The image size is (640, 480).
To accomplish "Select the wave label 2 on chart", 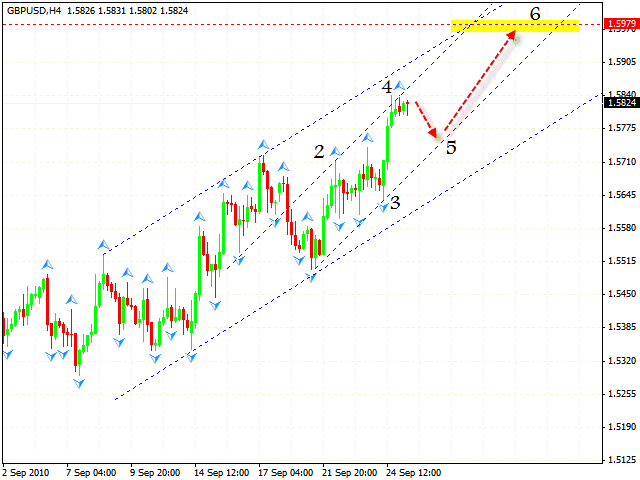I will coord(319,152).
